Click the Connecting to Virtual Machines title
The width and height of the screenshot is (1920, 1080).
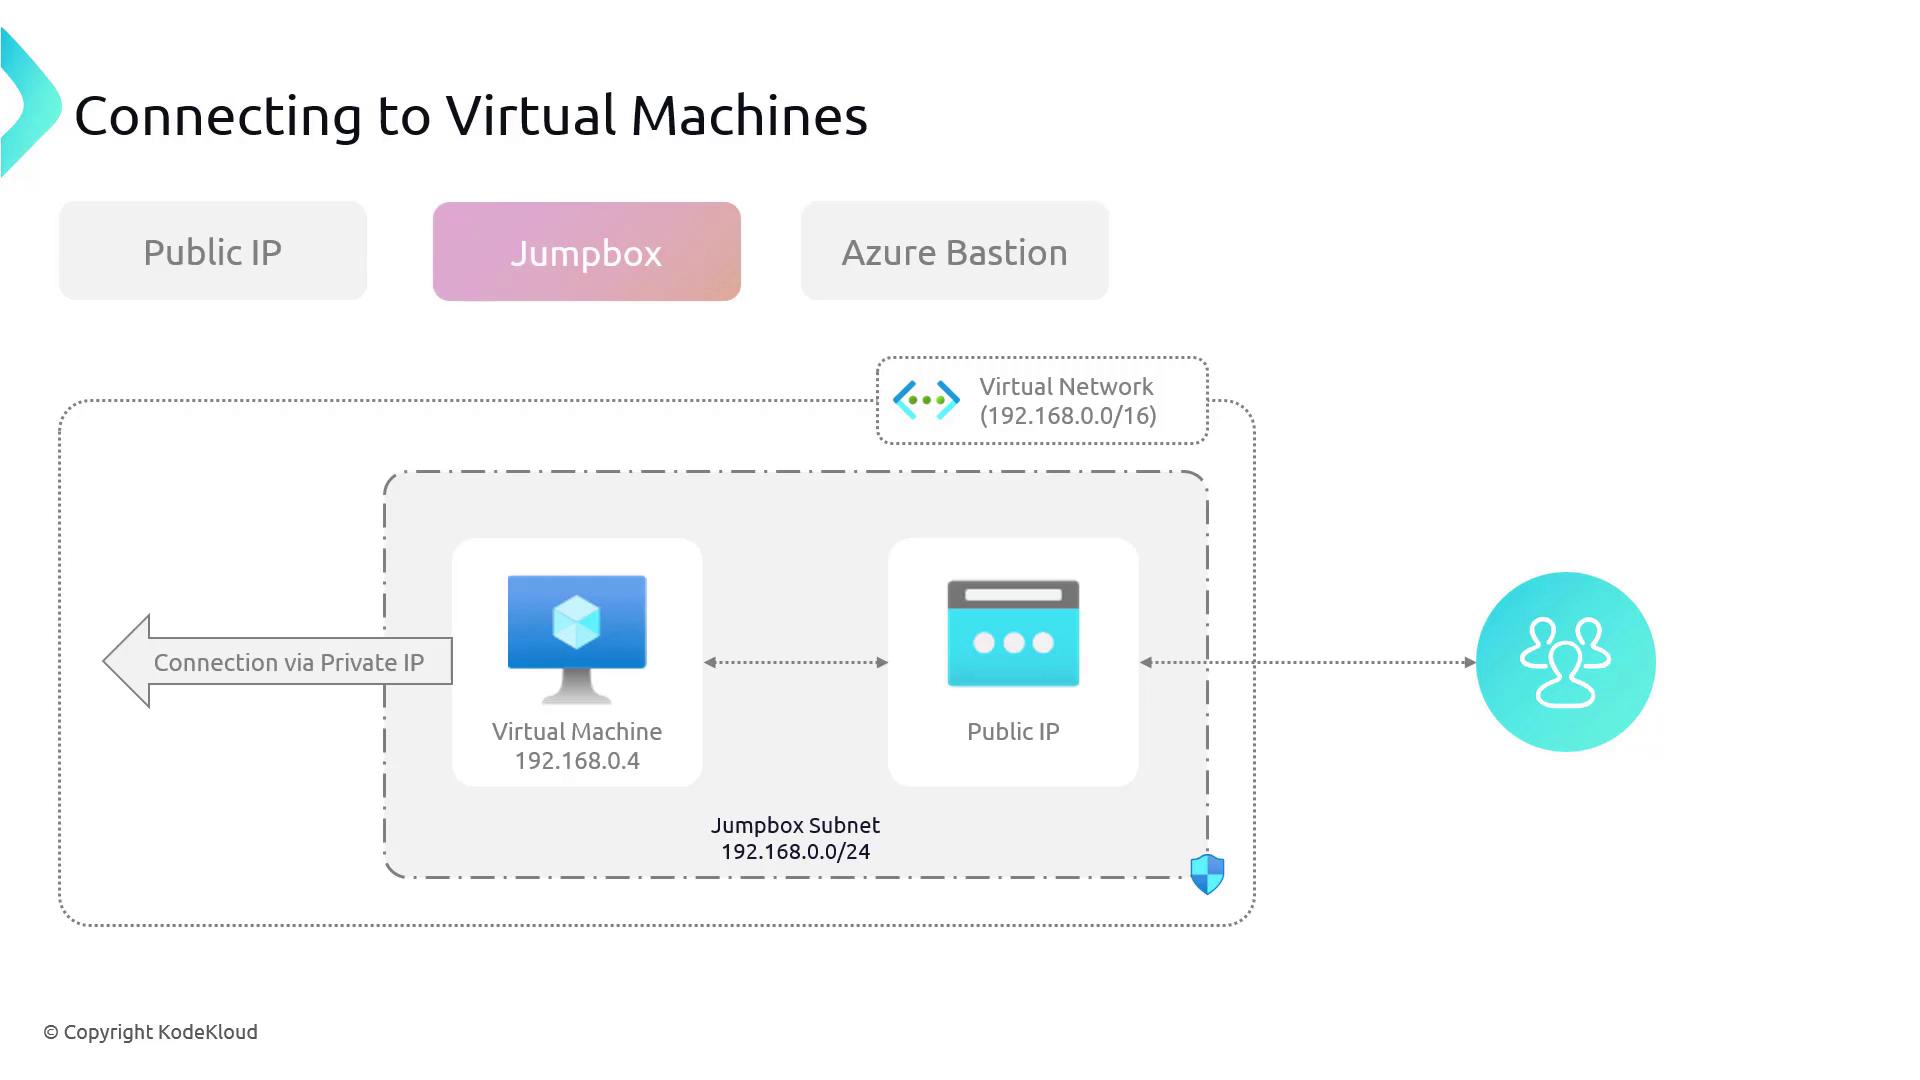point(470,116)
